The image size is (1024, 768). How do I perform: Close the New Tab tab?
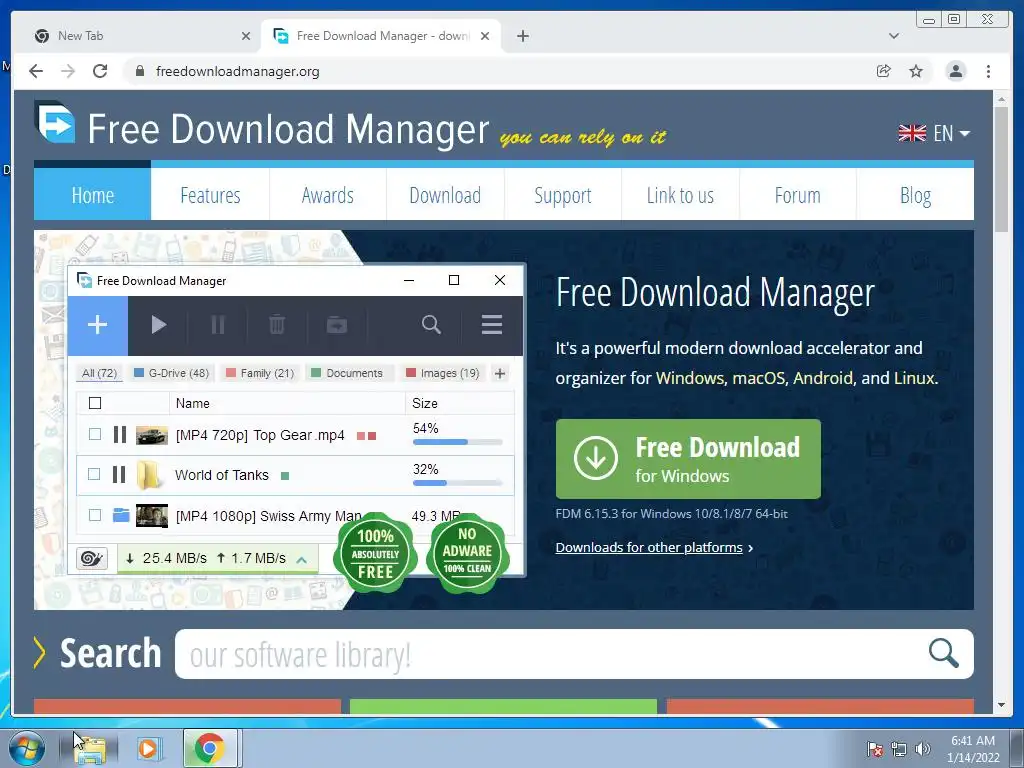pyautogui.click(x=246, y=36)
